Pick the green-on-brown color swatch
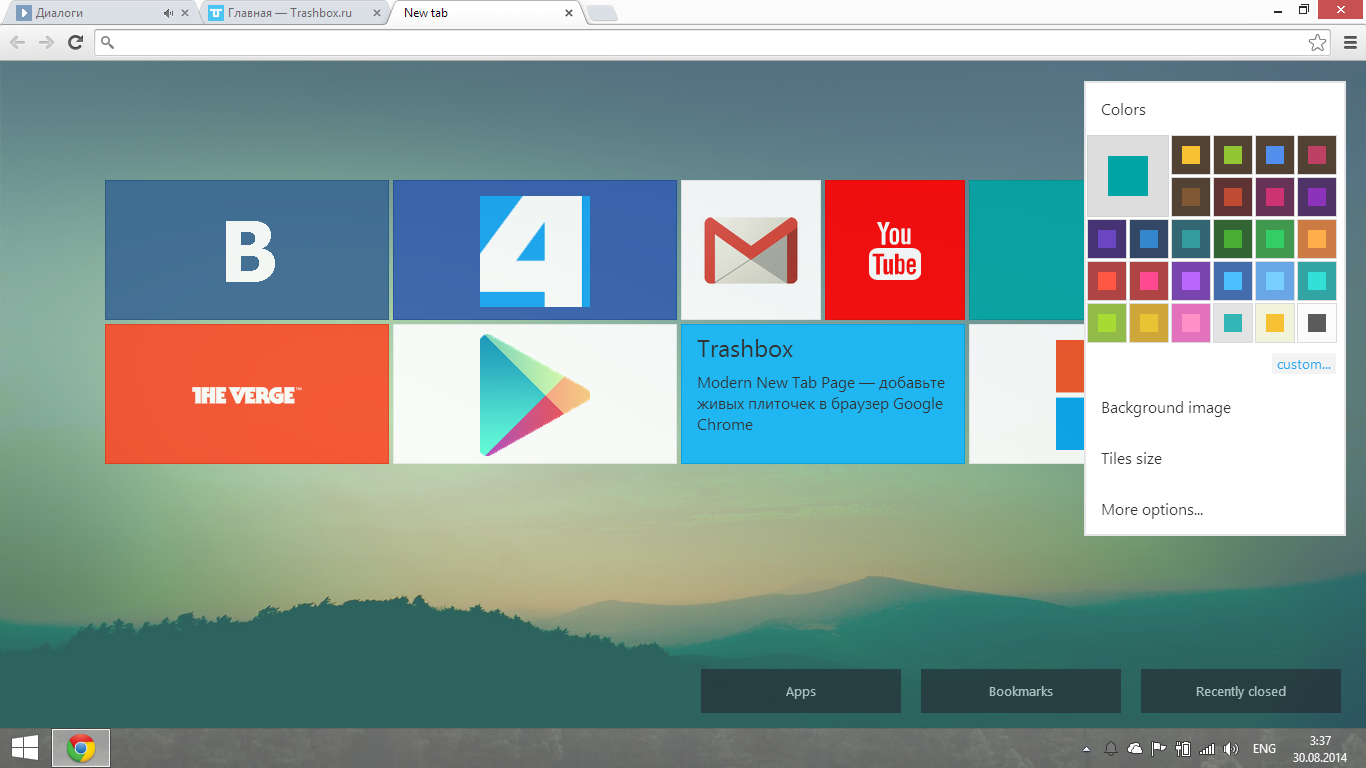1366x768 pixels. pos(1233,155)
